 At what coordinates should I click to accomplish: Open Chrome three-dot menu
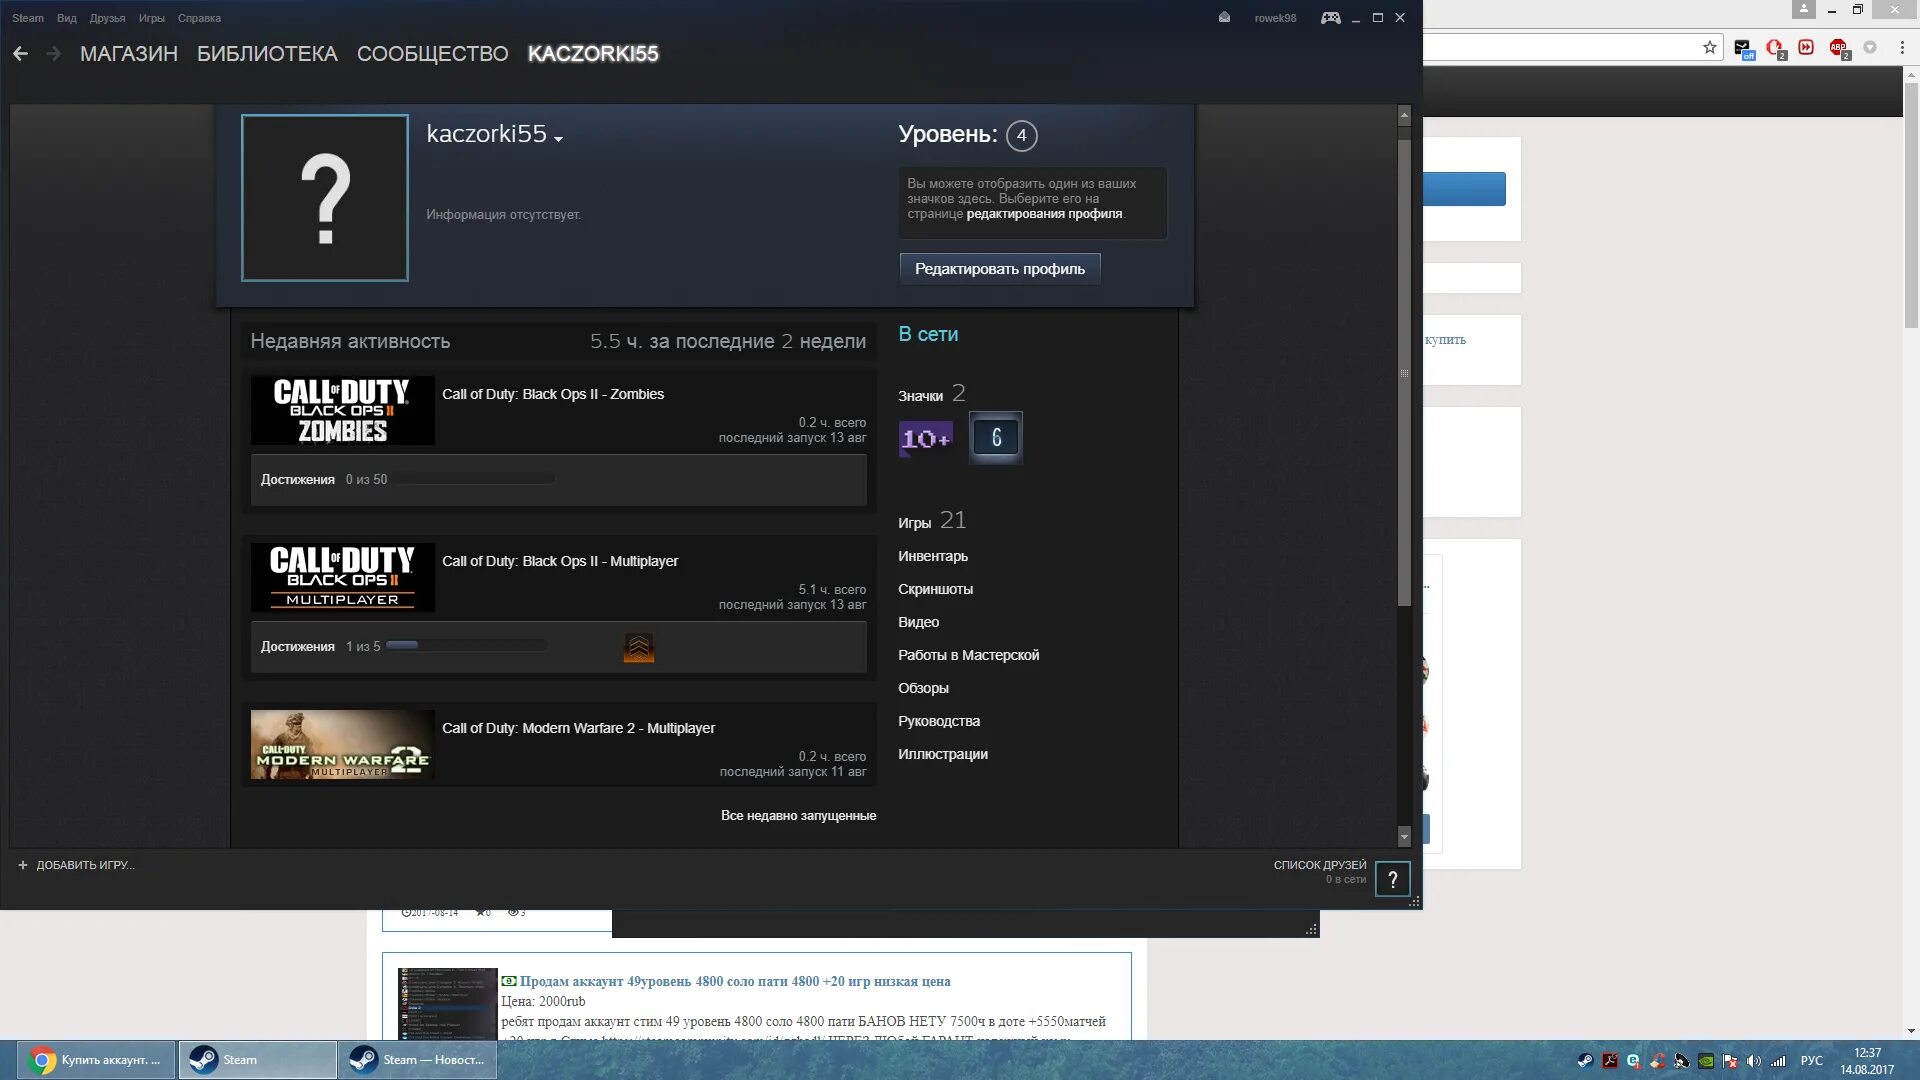click(x=1902, y=47)
